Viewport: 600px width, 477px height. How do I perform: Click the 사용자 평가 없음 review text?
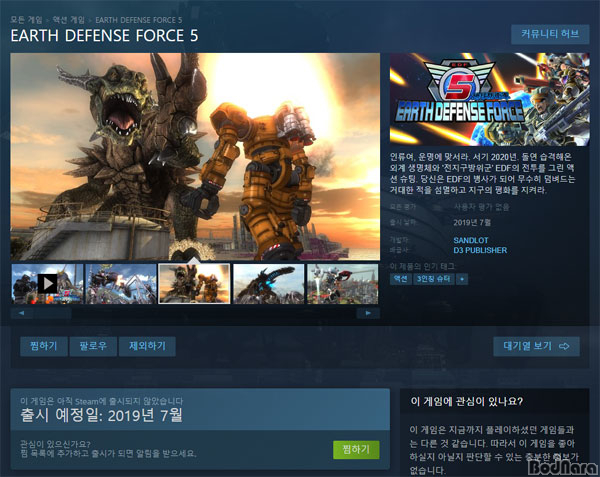click(481, 207)
